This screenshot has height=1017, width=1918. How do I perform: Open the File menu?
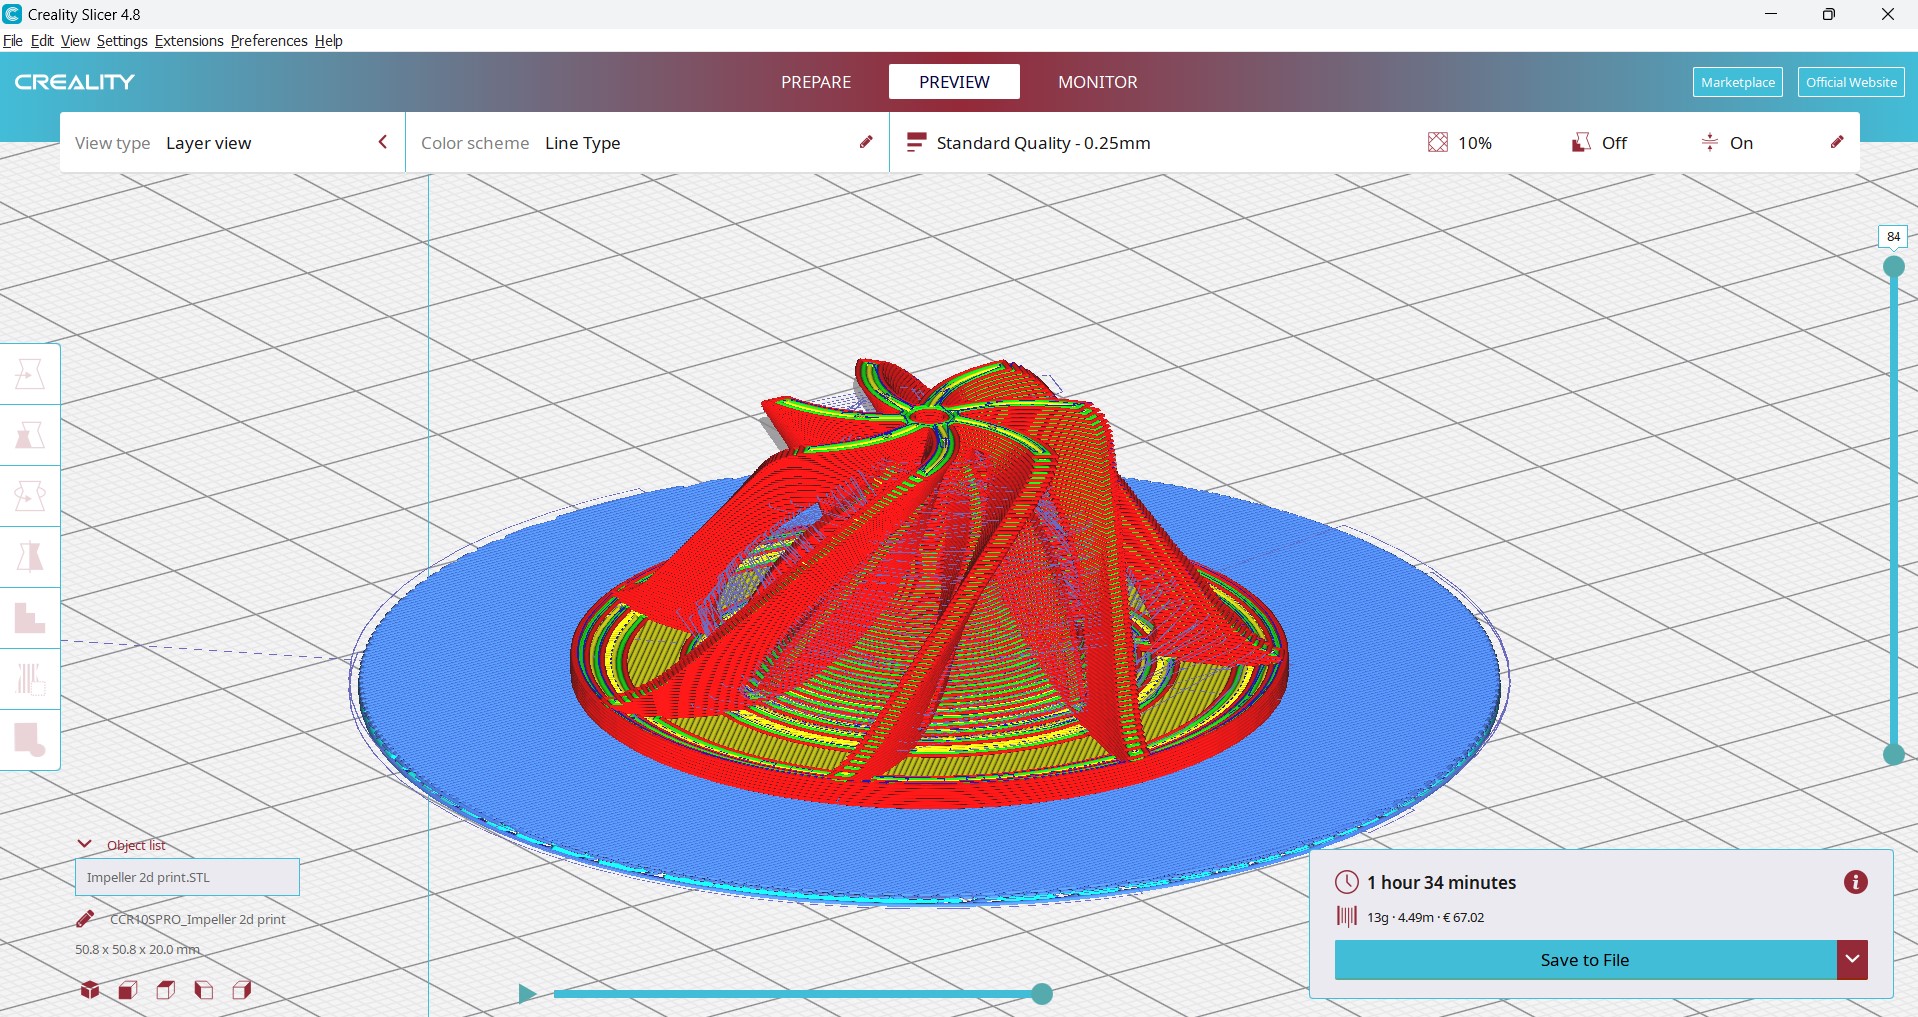pyautogui.click(x=12, y=41)
